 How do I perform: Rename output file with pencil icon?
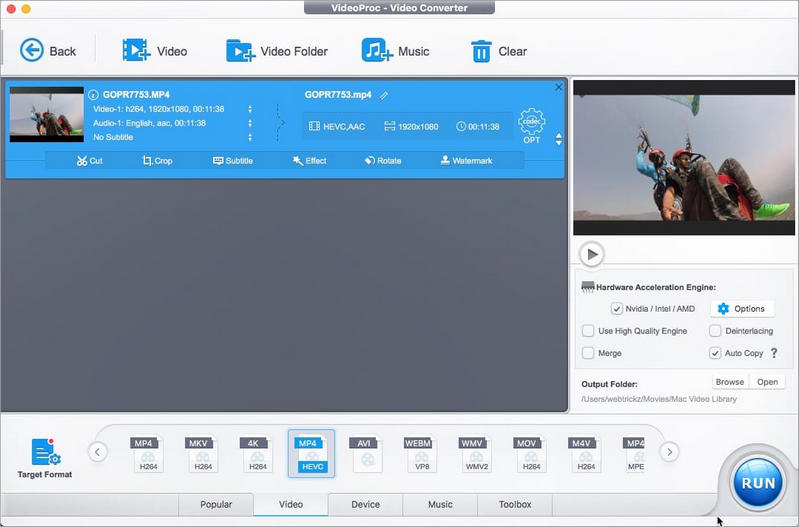click(384, 95)
